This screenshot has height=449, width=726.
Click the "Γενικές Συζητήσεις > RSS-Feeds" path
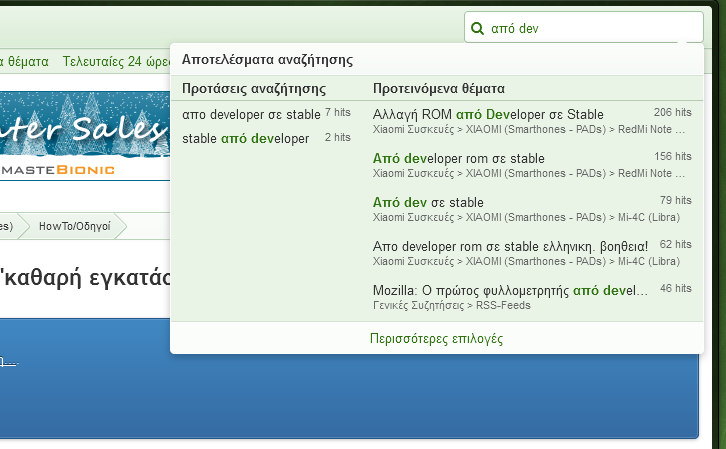[x=451, y=305]
